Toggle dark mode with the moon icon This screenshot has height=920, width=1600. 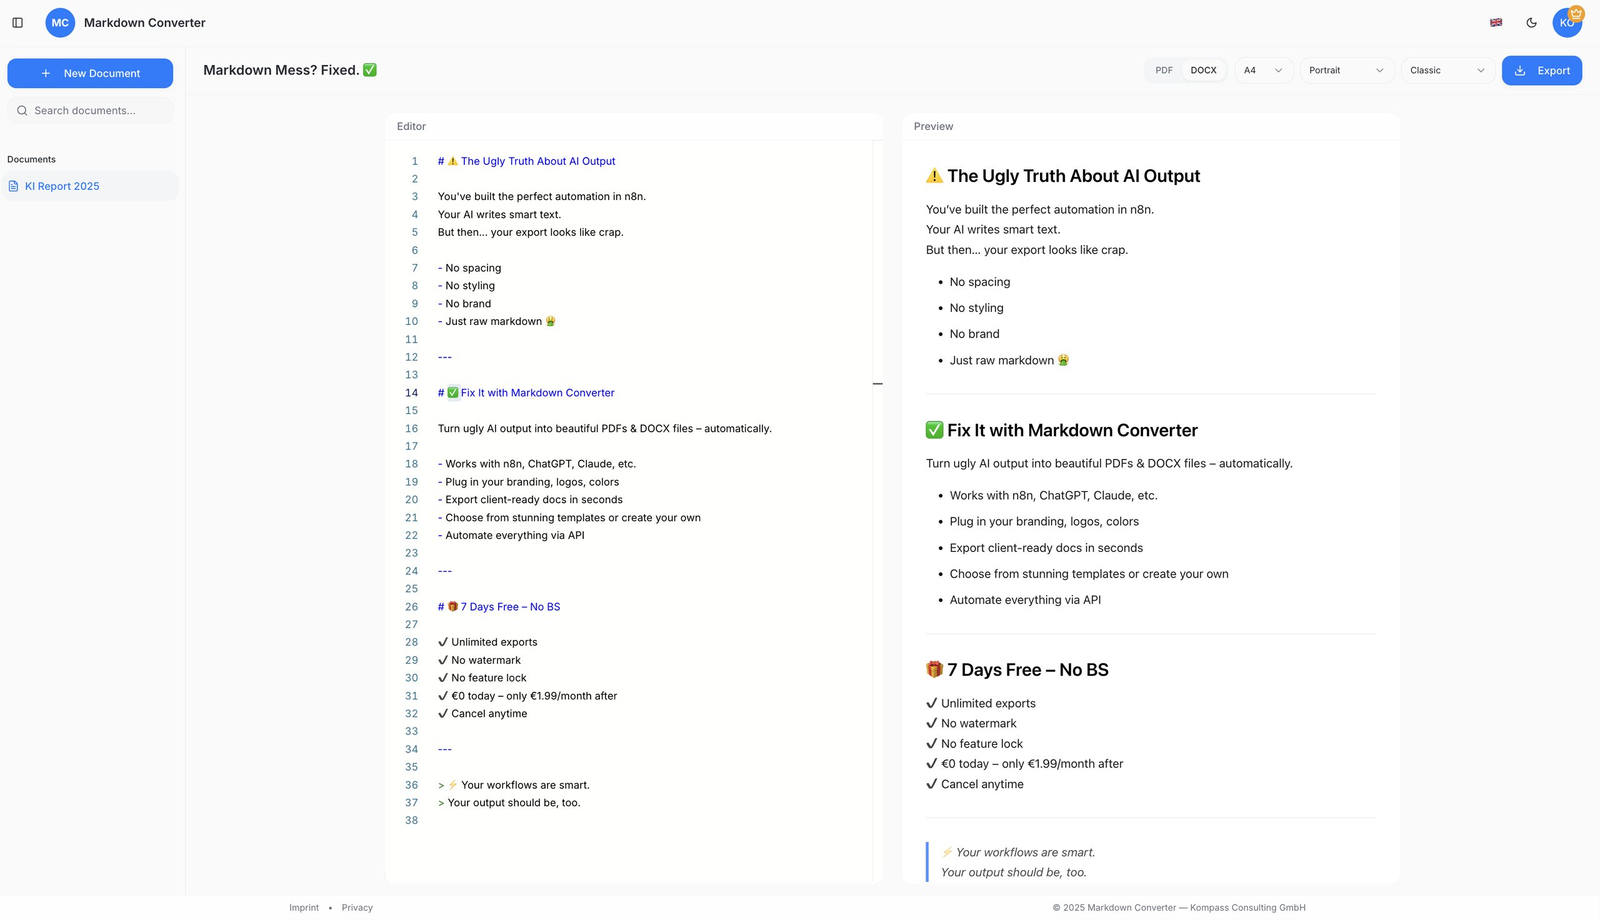point(1531,23)
